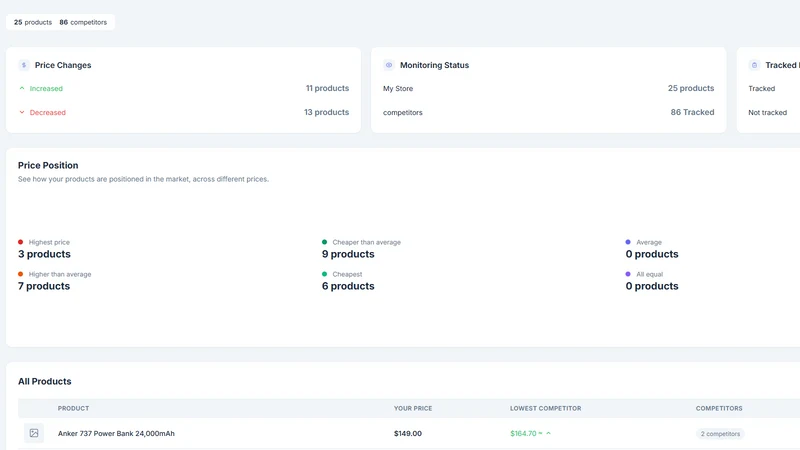Click the icon beside the Tracked card title
Image resolution: width=800 pixels, height=450 pixels.
pos(754,65)
